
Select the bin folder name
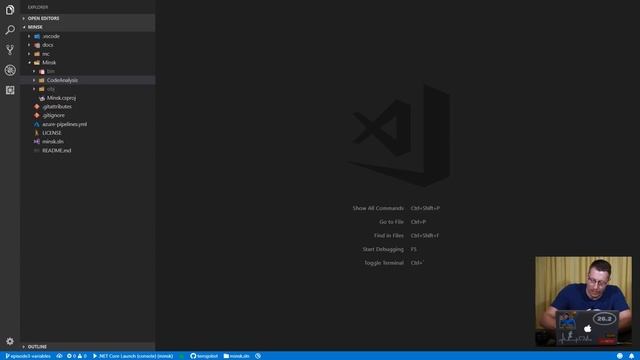[51, 71]
